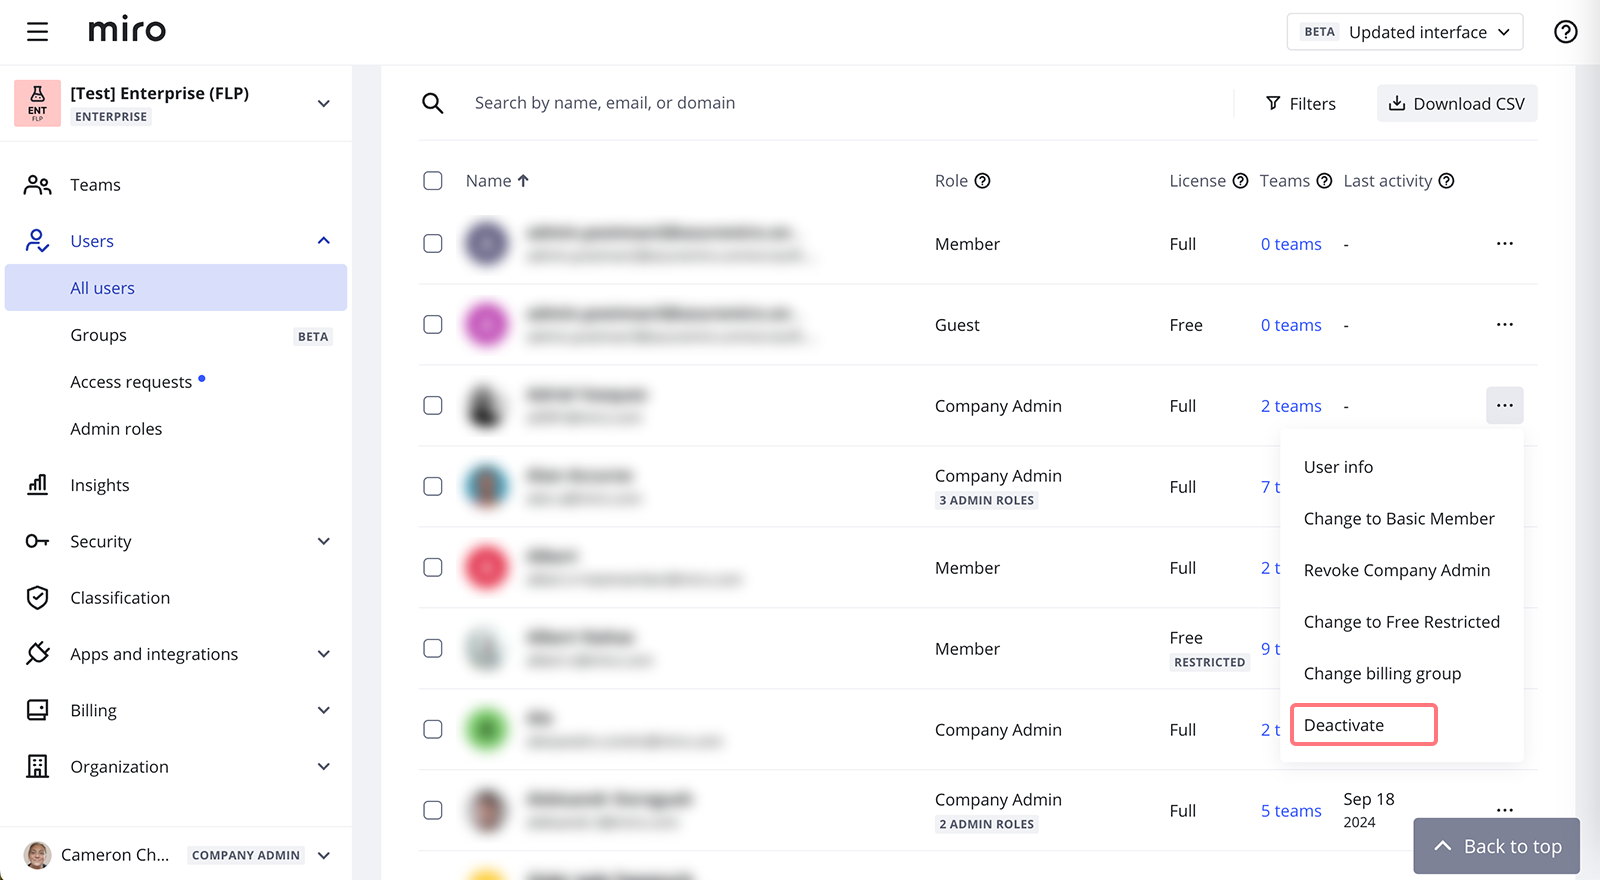The image size is (1600, 880).
Task: Select the checkbox for the 3 admin roles user
Action: click(433, 487)
